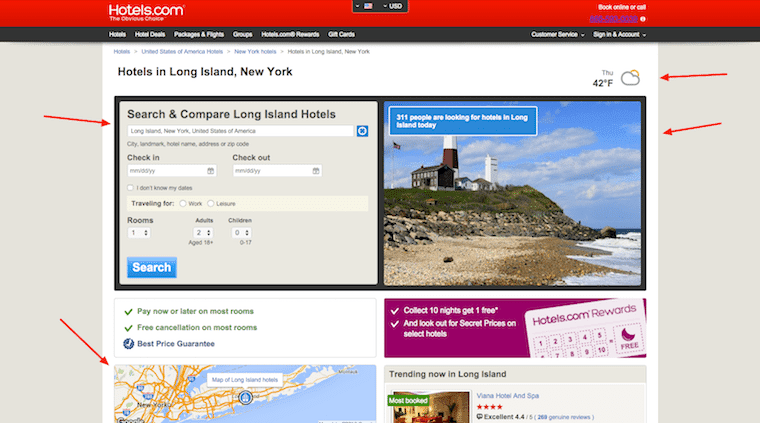
Task: Open the Children number selector
Action: click(x=241, y=233)
